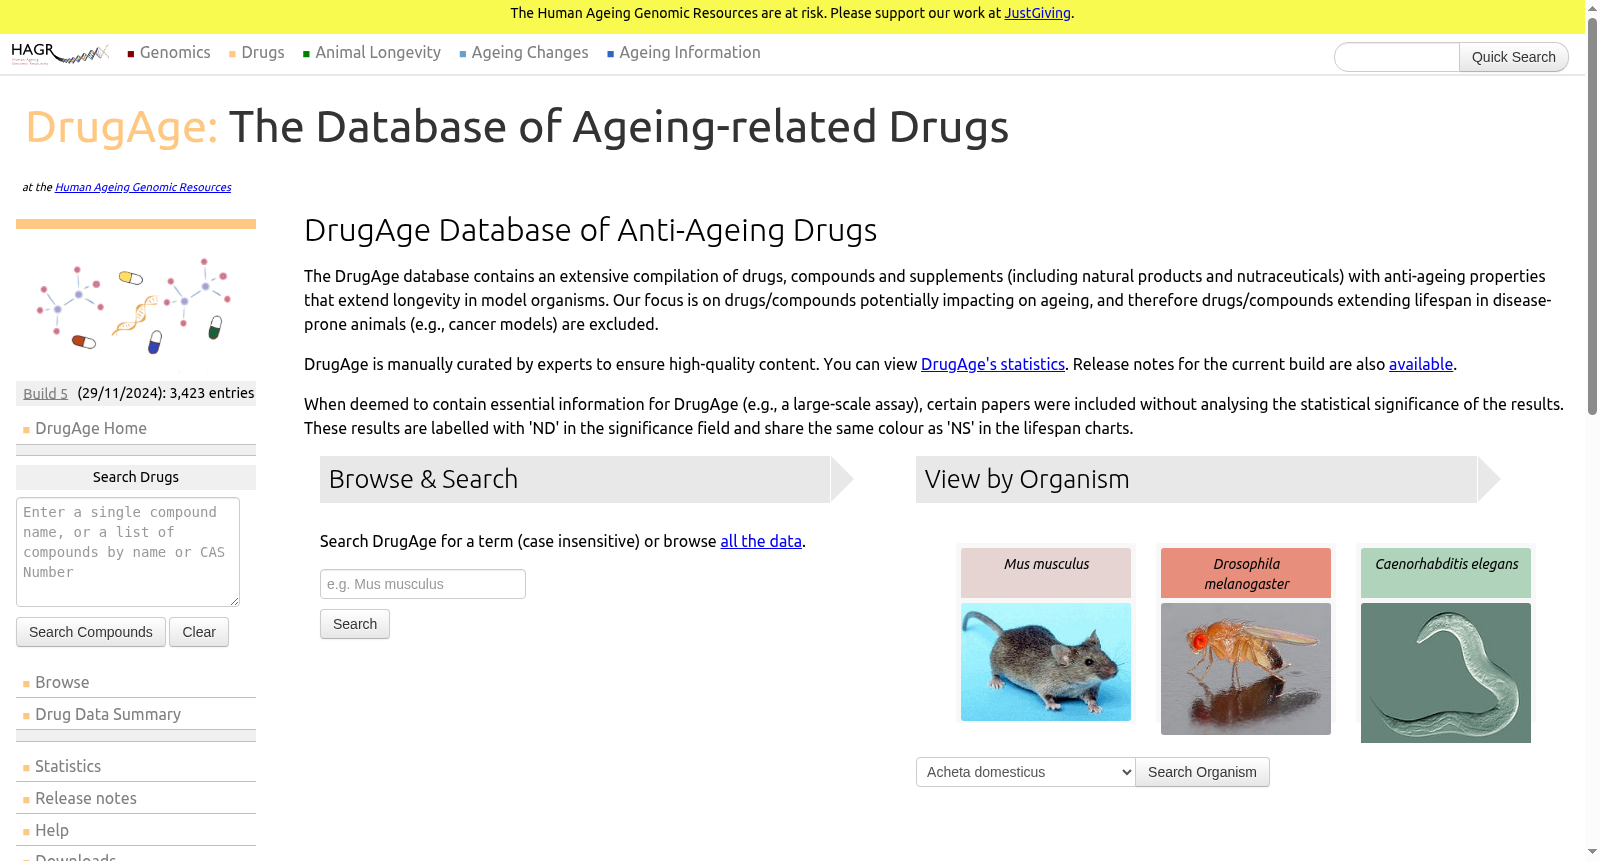Viewport: 1600px width, 861px height.
Task: Open the Ageing Information menu
Action: [690, 53]
